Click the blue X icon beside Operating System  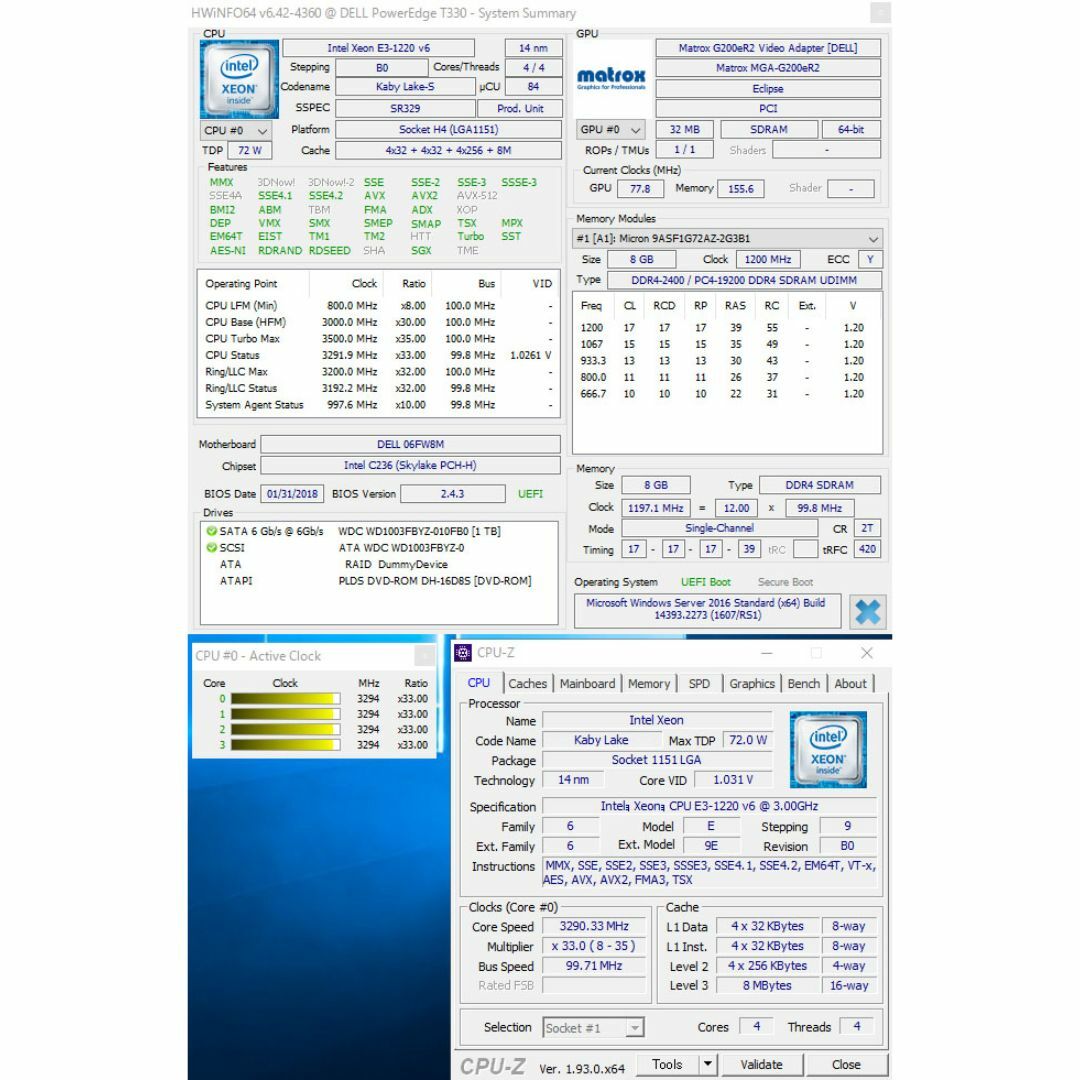[x=867, y=612]
